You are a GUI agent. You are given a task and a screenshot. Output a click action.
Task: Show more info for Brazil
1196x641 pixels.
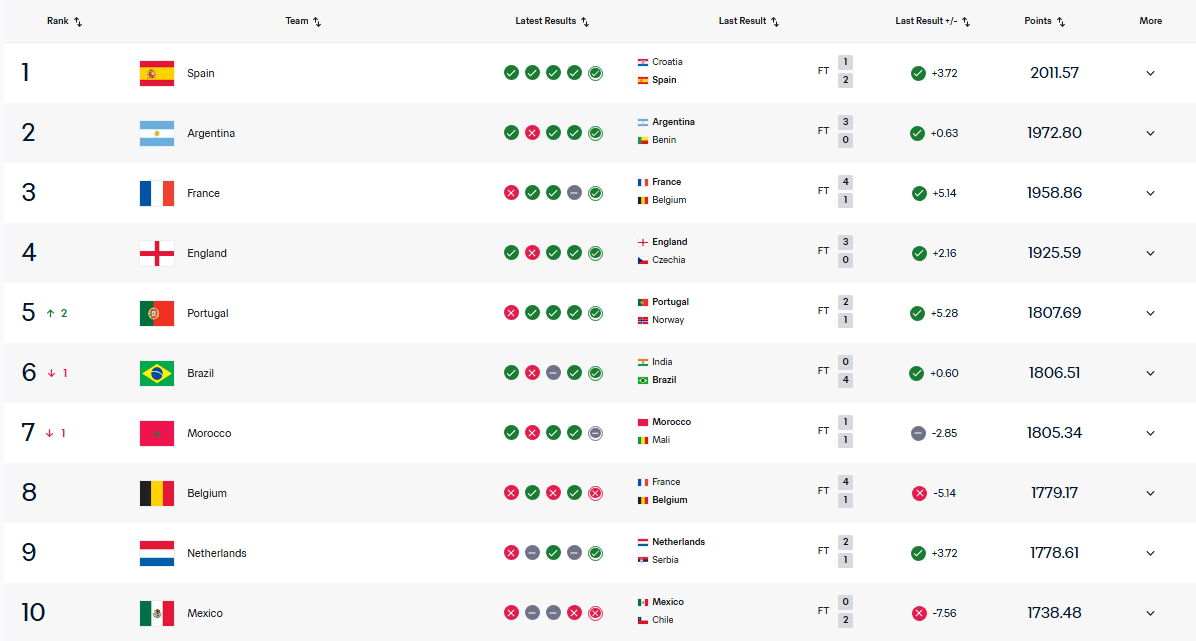[x=1150, y=373]
